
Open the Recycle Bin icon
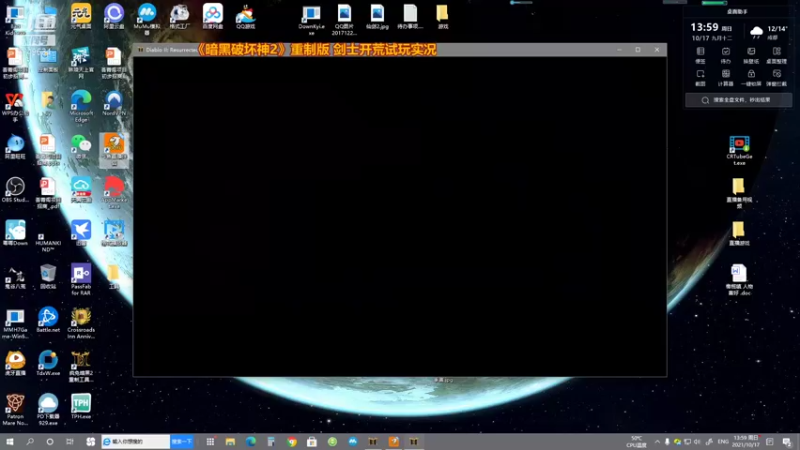click(48, 277)
